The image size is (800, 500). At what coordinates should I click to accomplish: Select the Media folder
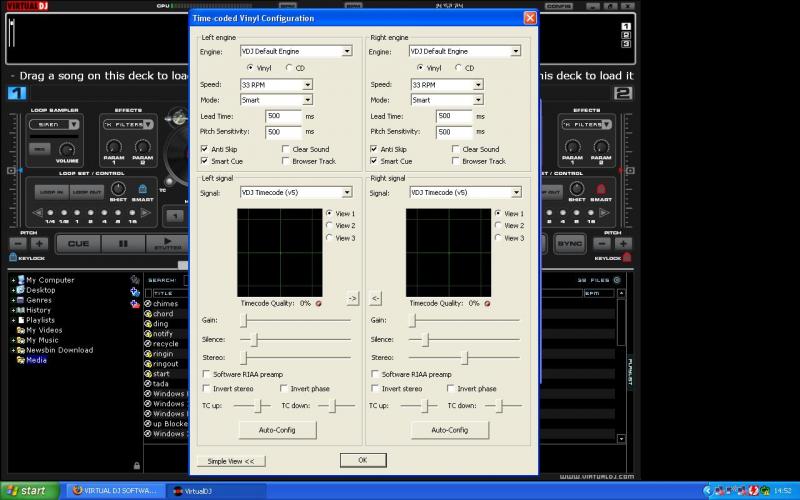(x=36, y=360)
